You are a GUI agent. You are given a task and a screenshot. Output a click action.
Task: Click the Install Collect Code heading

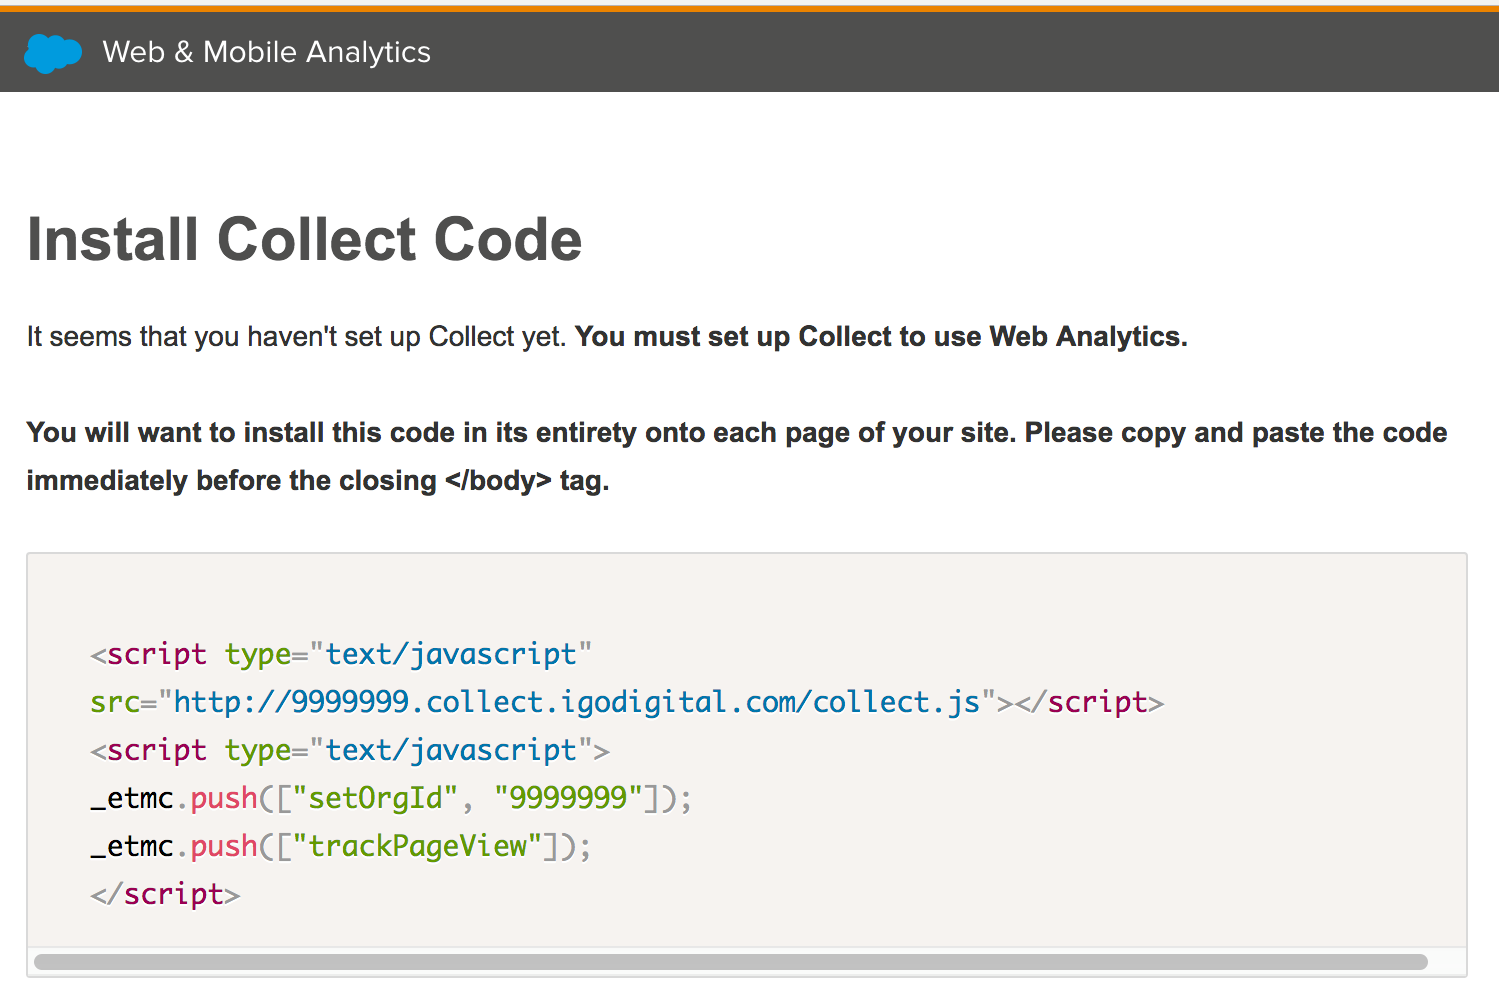[304, 240]
